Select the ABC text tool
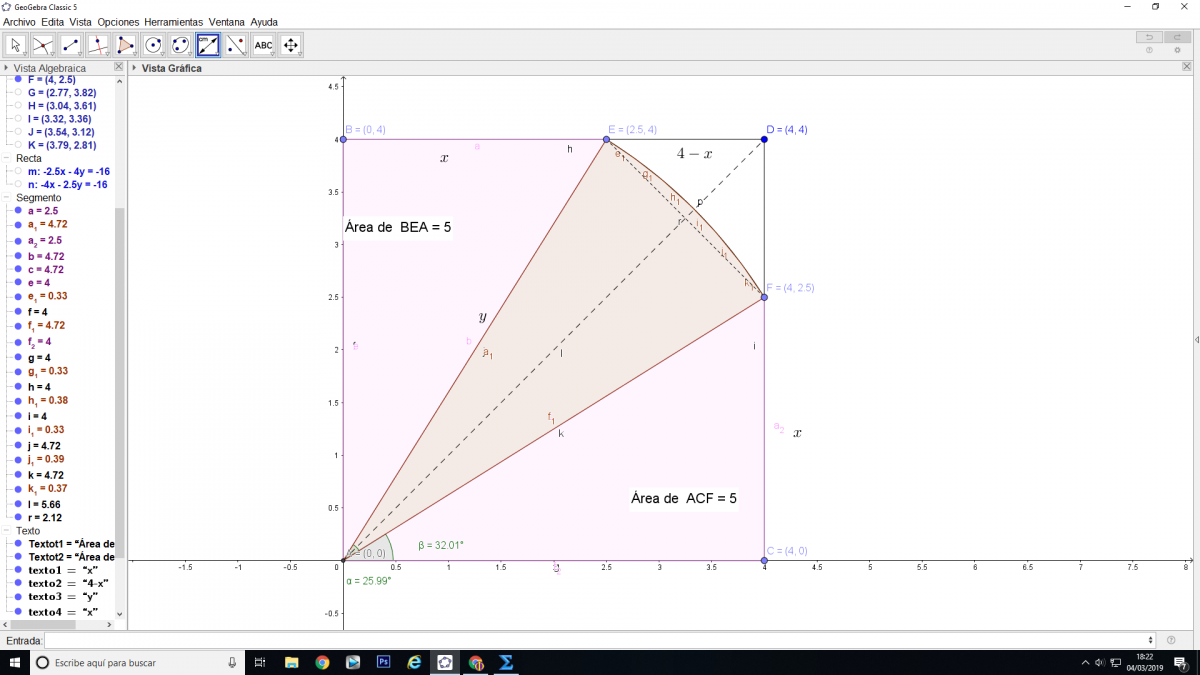Screen dimensions: 1200x675 coord(263,45)
